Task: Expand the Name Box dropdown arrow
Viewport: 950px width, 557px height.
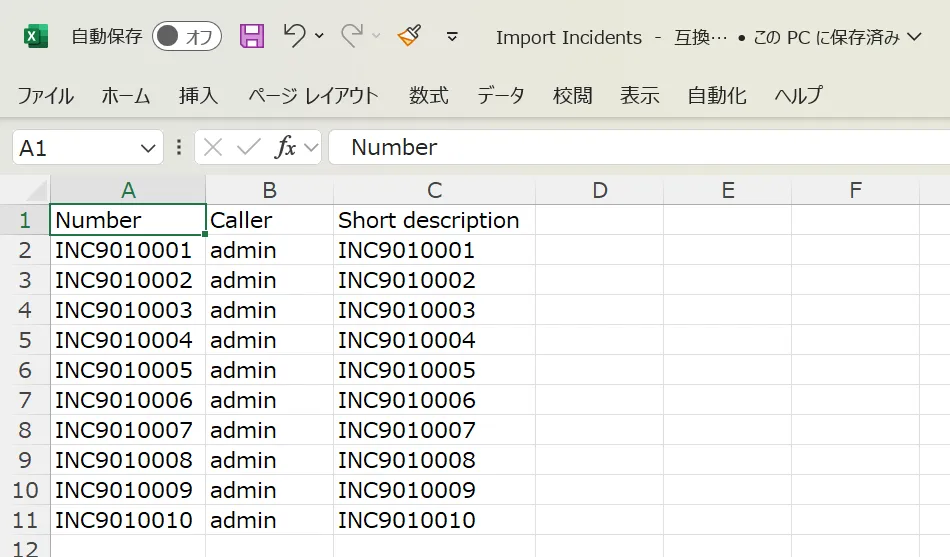Action: coord(148,148)
